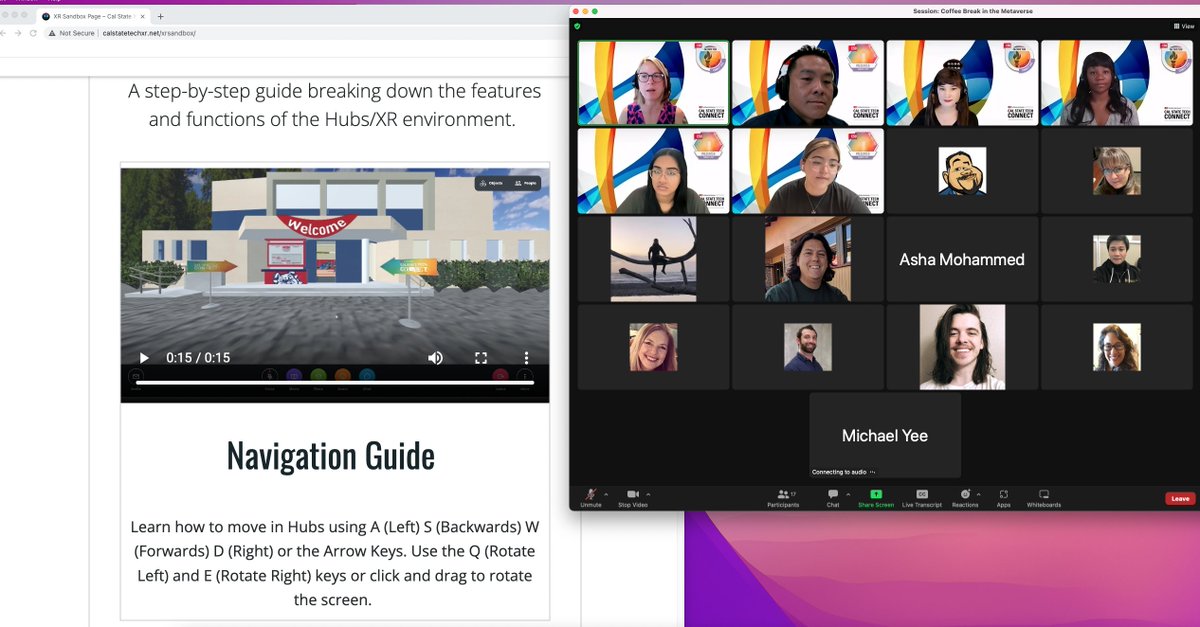Stop Video in the Zoom toolbar
The width and height of the screenshot is (1200, 627).
632,497
